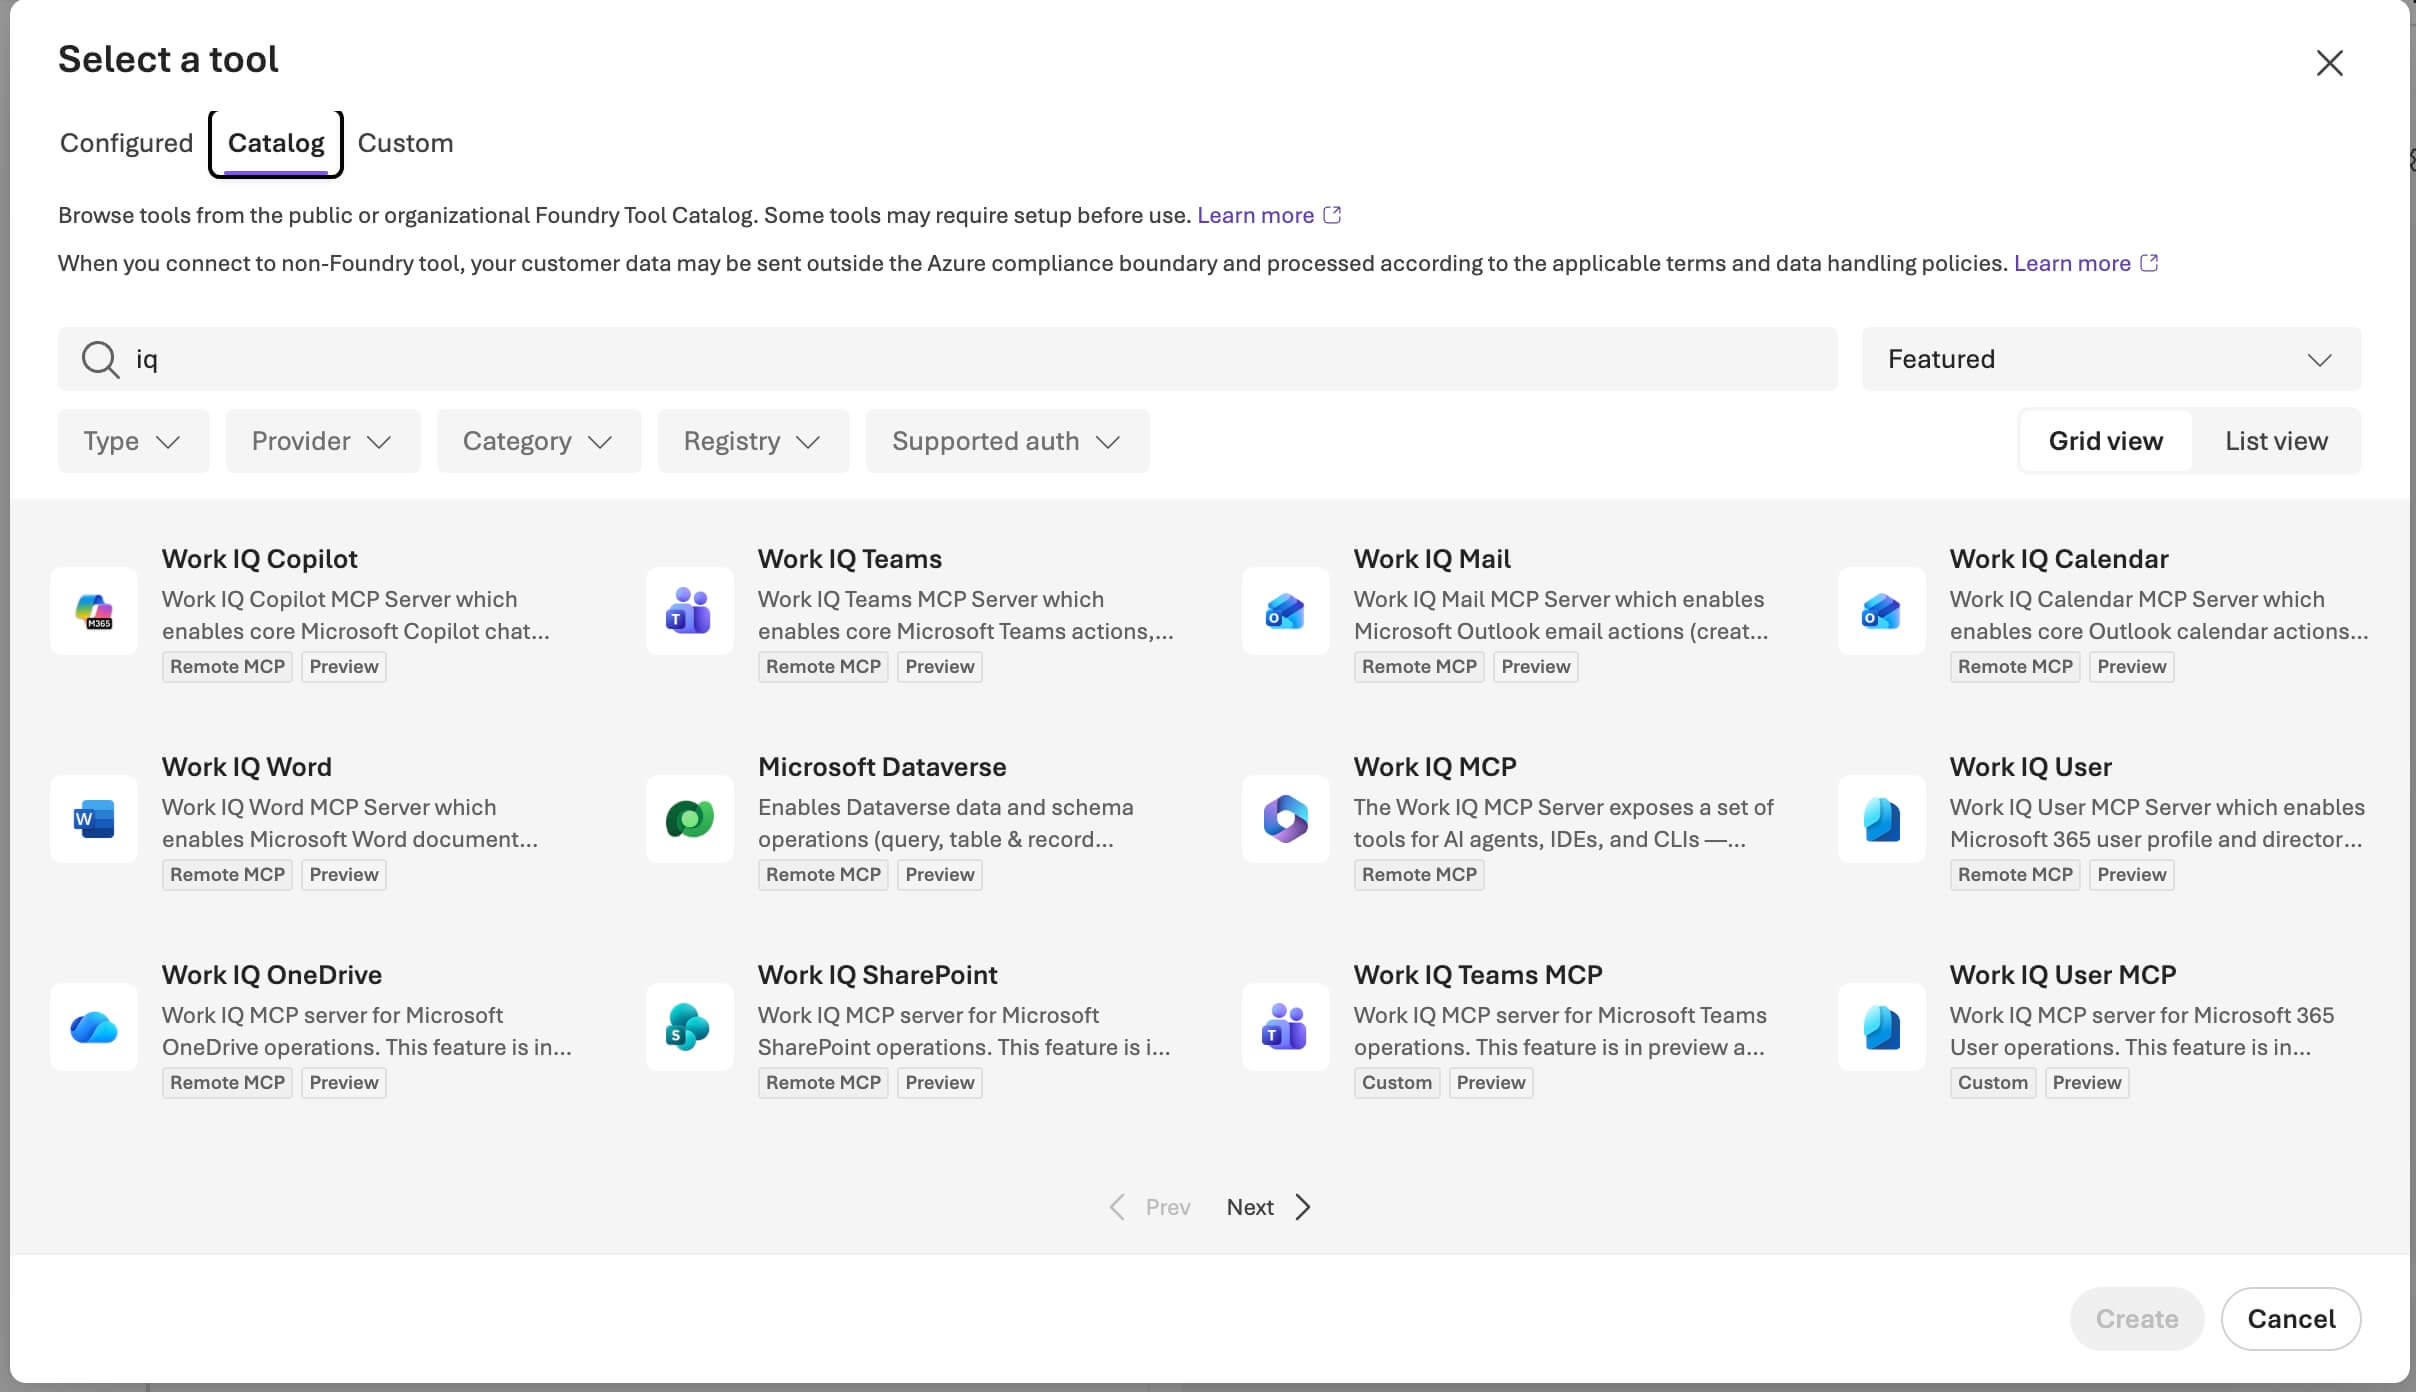
Task: Switch to the Configured tab
Action: click(126, 143)
